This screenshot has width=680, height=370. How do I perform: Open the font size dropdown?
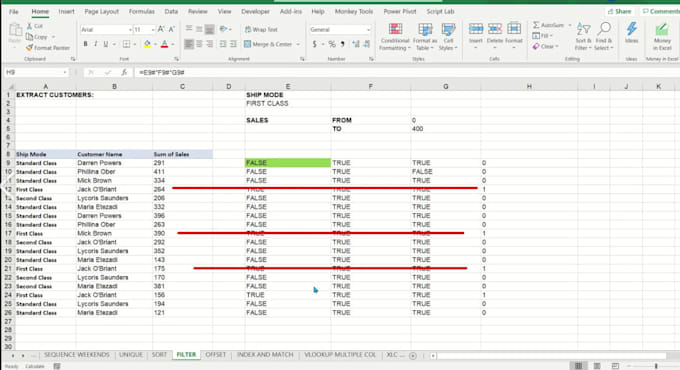[153, 29]
